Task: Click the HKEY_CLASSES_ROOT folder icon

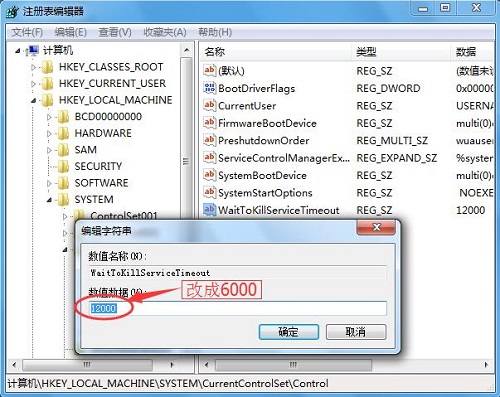Action: 47,67
